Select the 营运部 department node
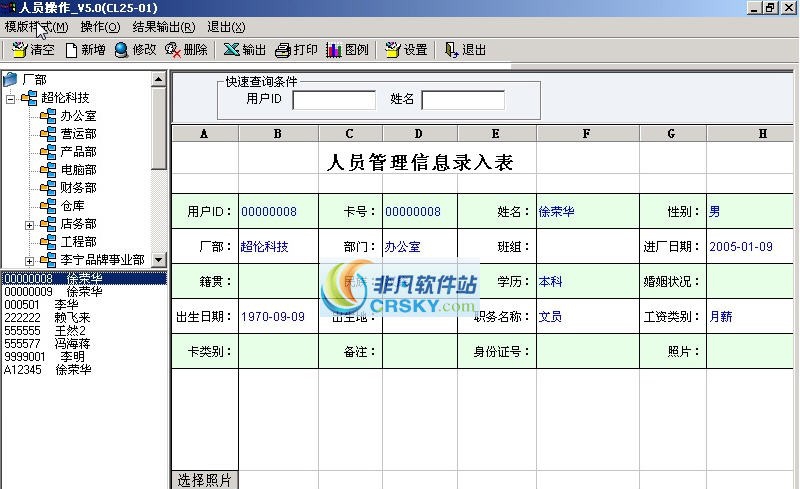 click(x=78, y=134)
